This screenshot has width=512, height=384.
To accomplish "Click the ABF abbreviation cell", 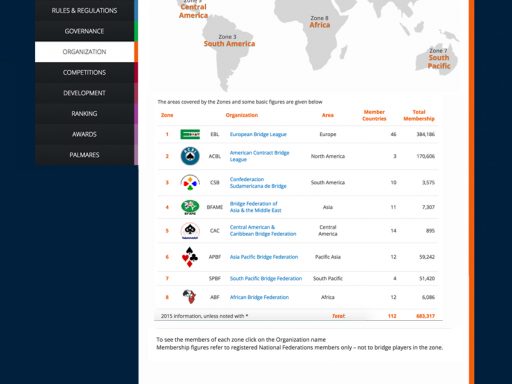I will pyautogui.click(x=215, y=297).
